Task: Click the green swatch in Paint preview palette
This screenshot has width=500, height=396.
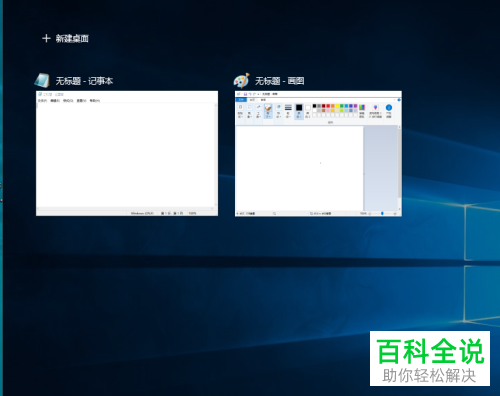Action: pyautogui.click(x=342, y=106)
